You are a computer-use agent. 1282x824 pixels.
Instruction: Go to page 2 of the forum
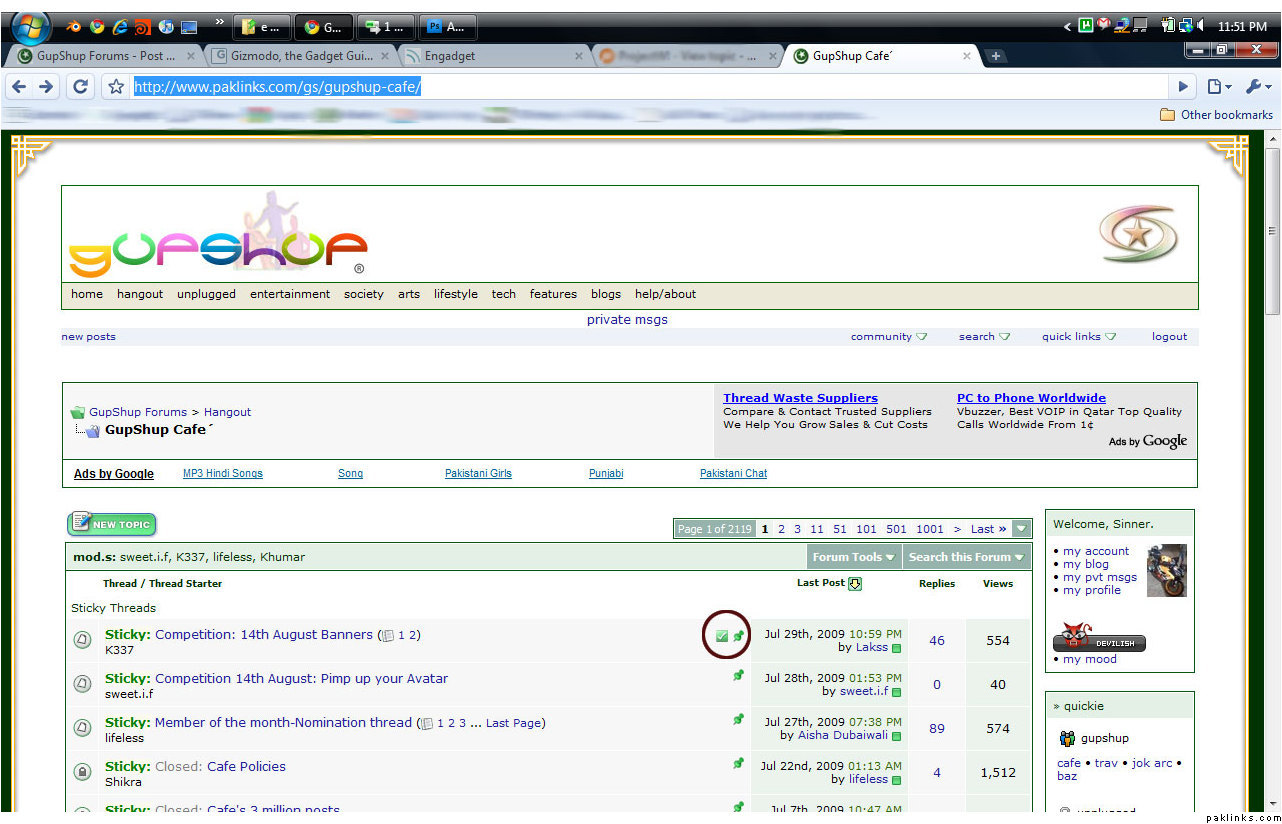781,529
